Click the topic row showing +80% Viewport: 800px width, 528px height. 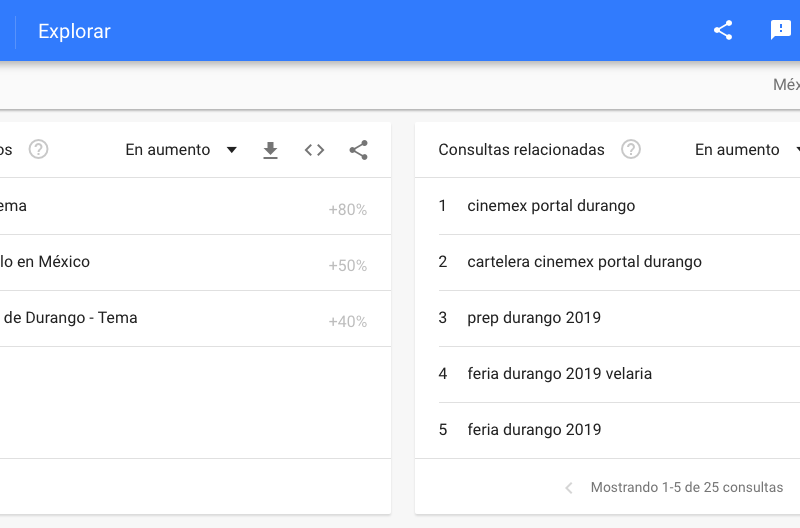(180, 207)
